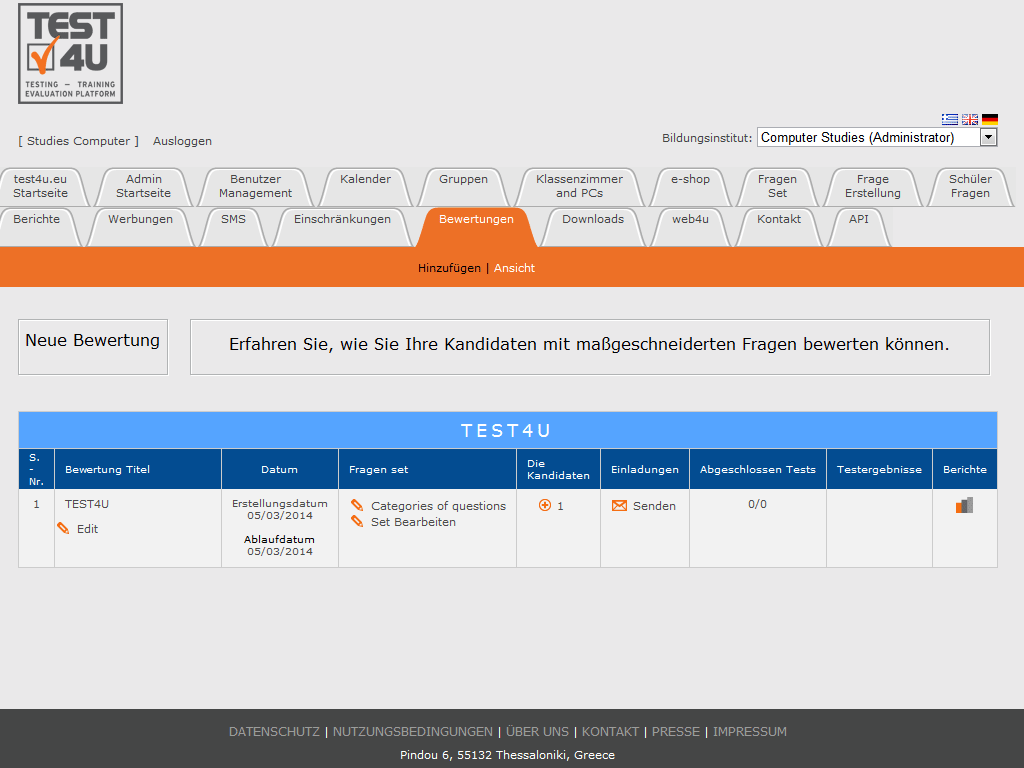Click the Edit link under TEST4U
1024x768 pixels.
tap(88, 529)
